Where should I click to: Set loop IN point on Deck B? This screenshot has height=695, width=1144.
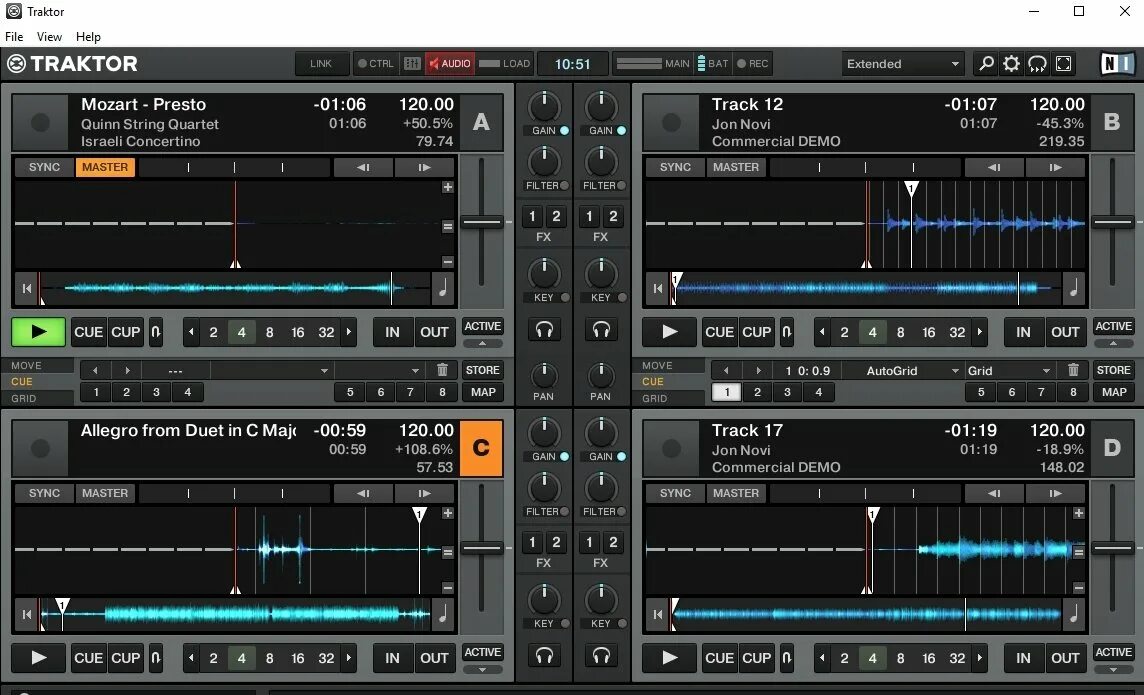point(1023,332)
